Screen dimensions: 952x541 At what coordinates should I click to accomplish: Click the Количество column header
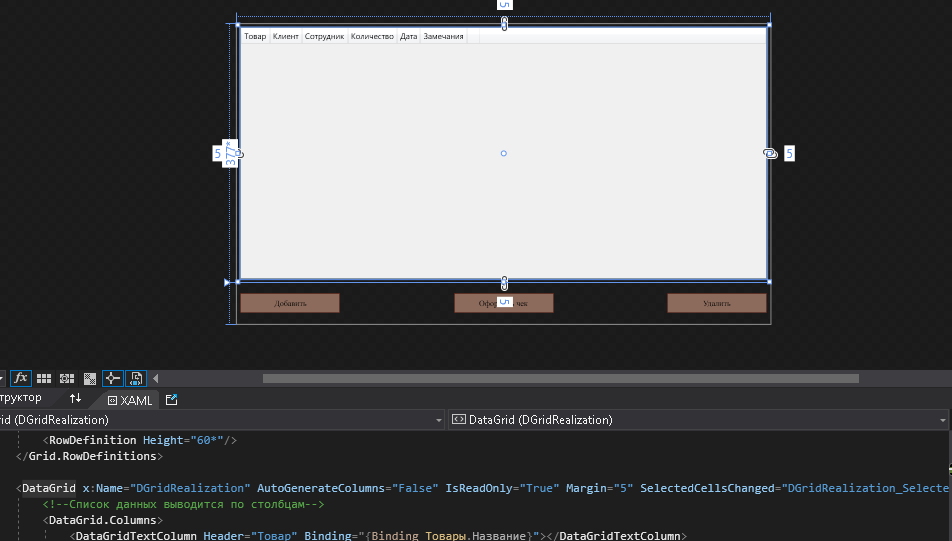[372, 36]
